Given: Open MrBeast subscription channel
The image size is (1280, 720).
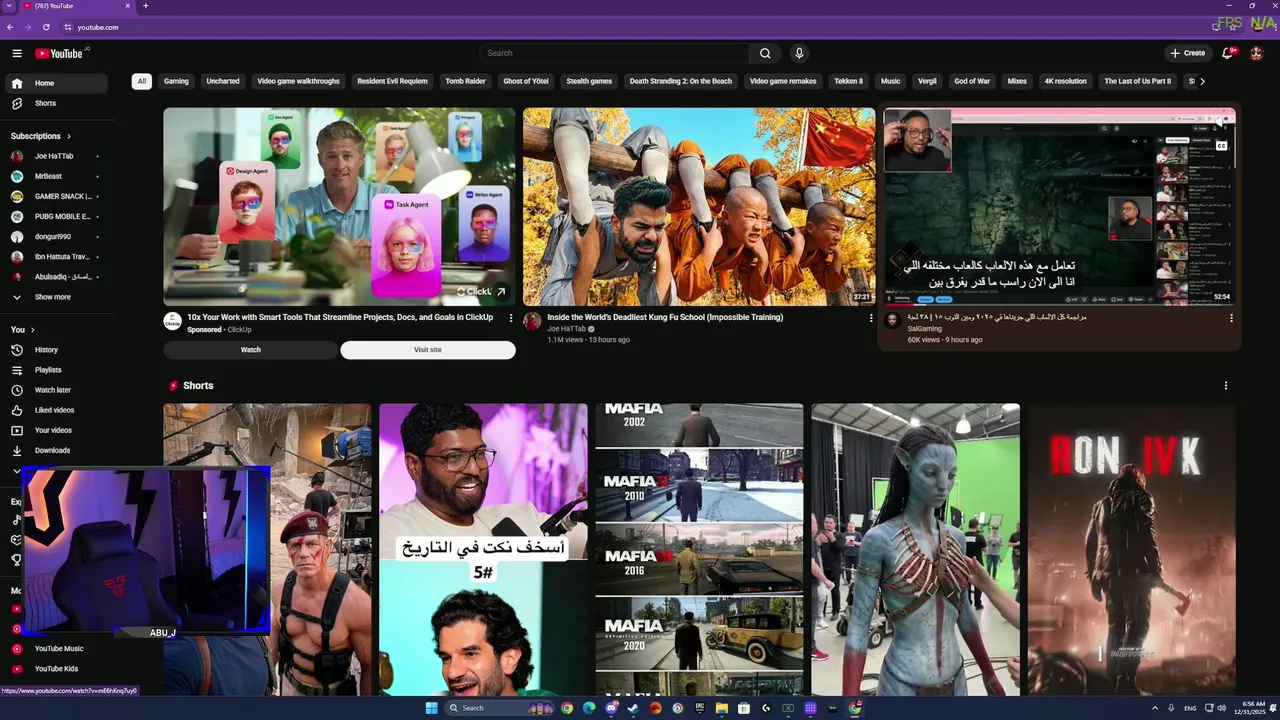Looking at the screenshot, I should pos(58,176).
